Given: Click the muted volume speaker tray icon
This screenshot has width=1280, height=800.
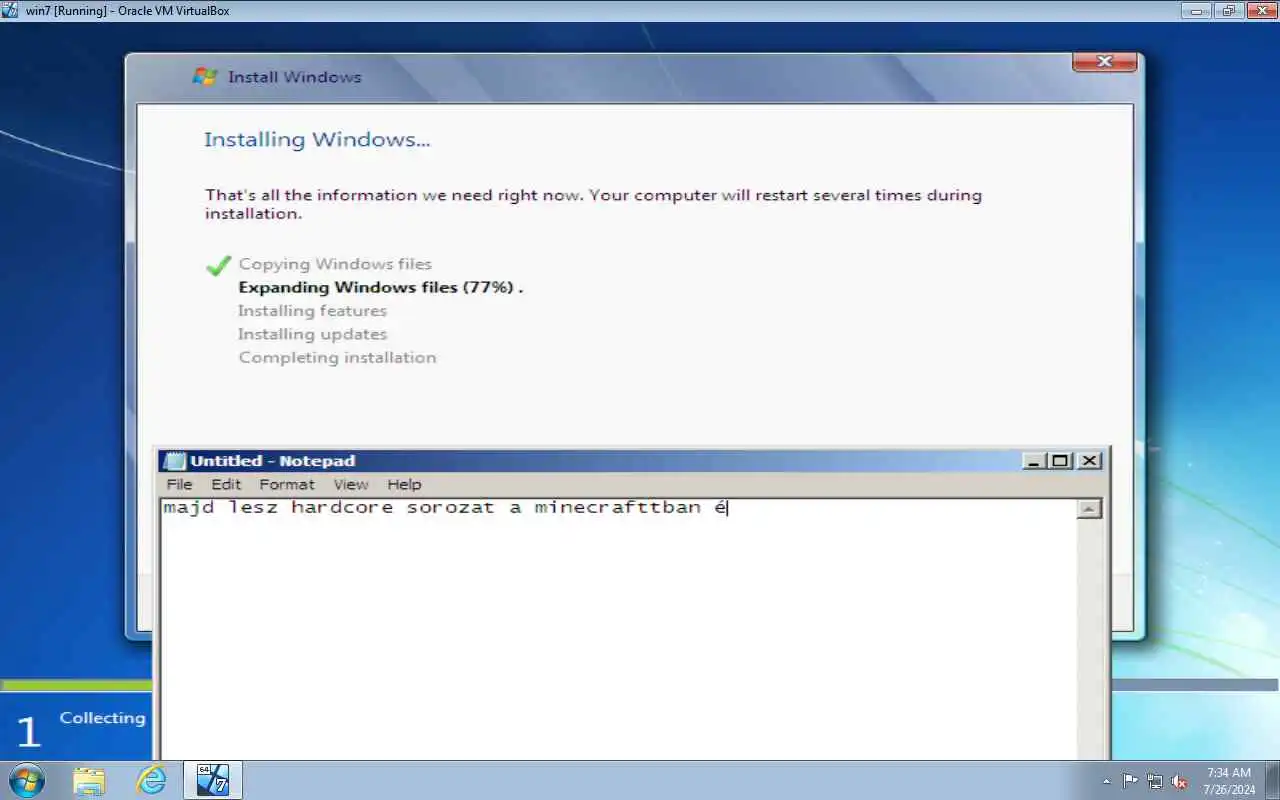Looking at the screenshot, I should (x=1179, y=781).
